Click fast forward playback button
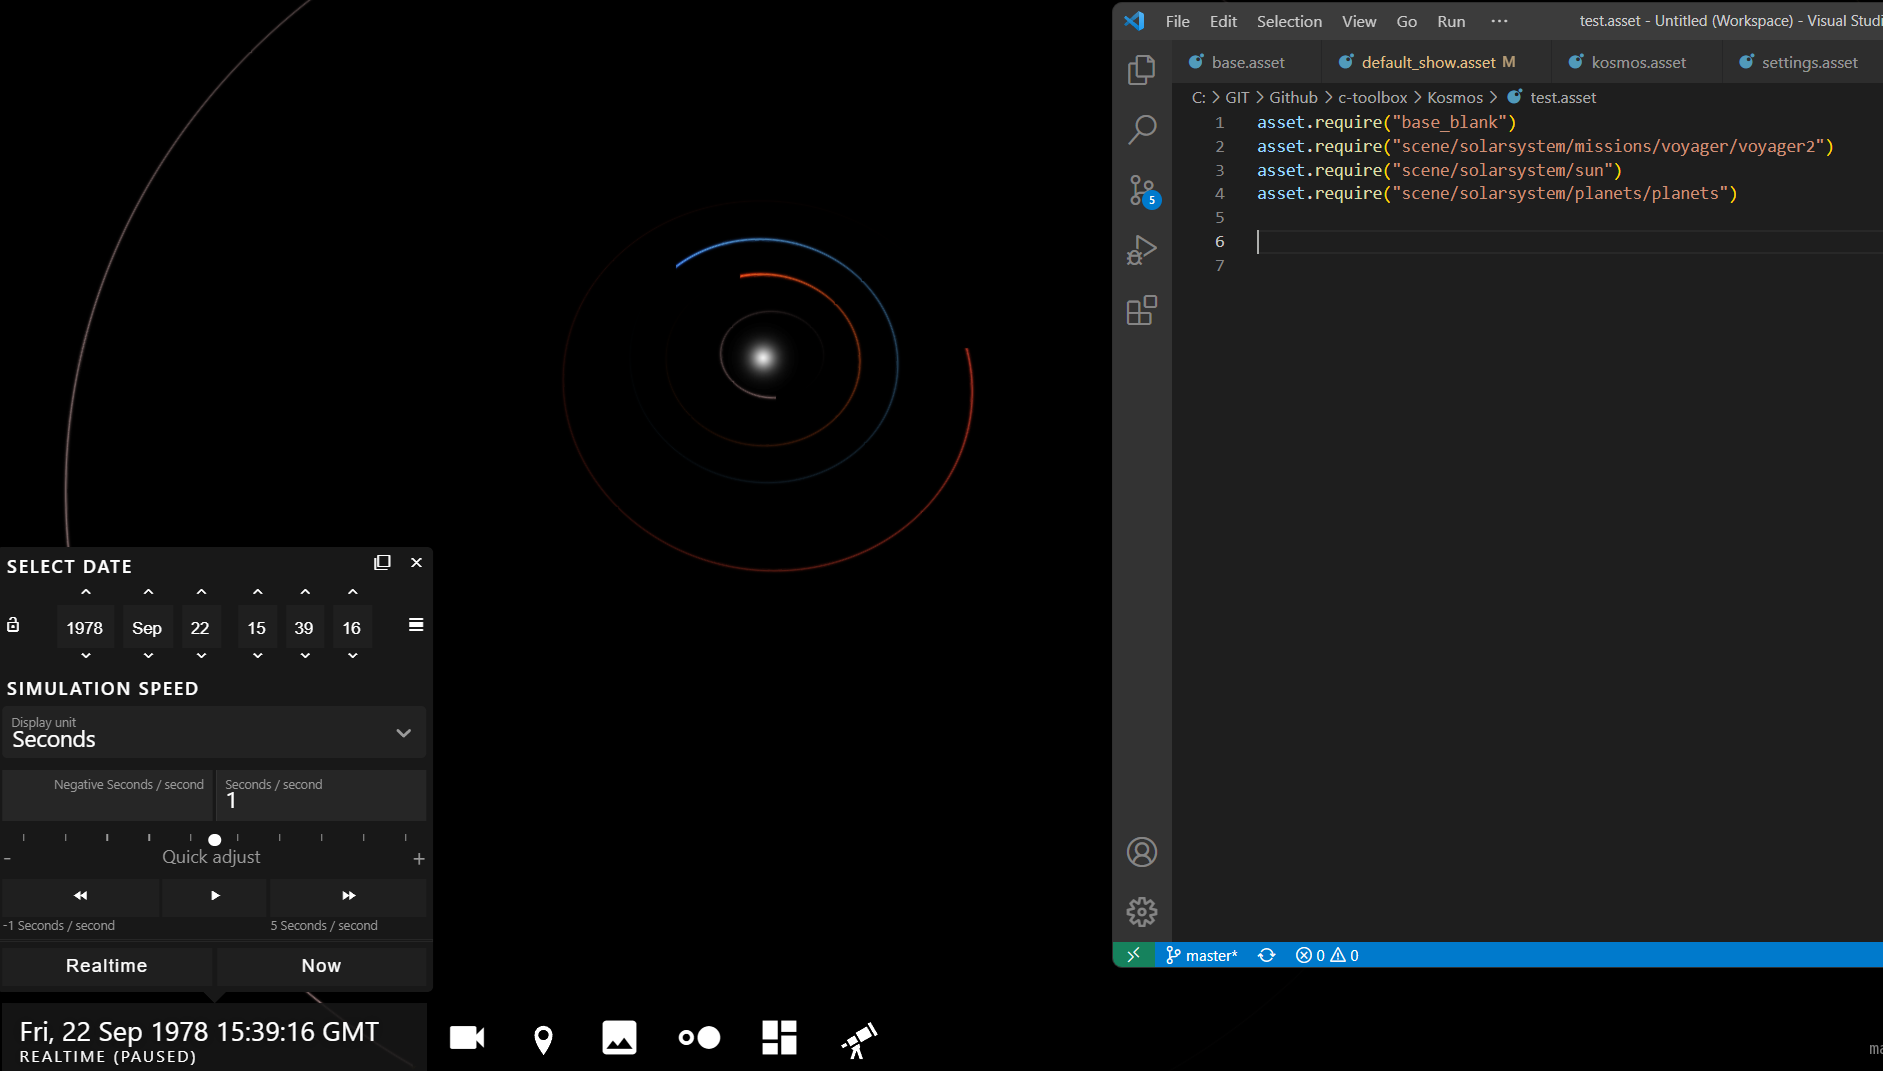The image size is (1883, 1071). tap(348, 896)
